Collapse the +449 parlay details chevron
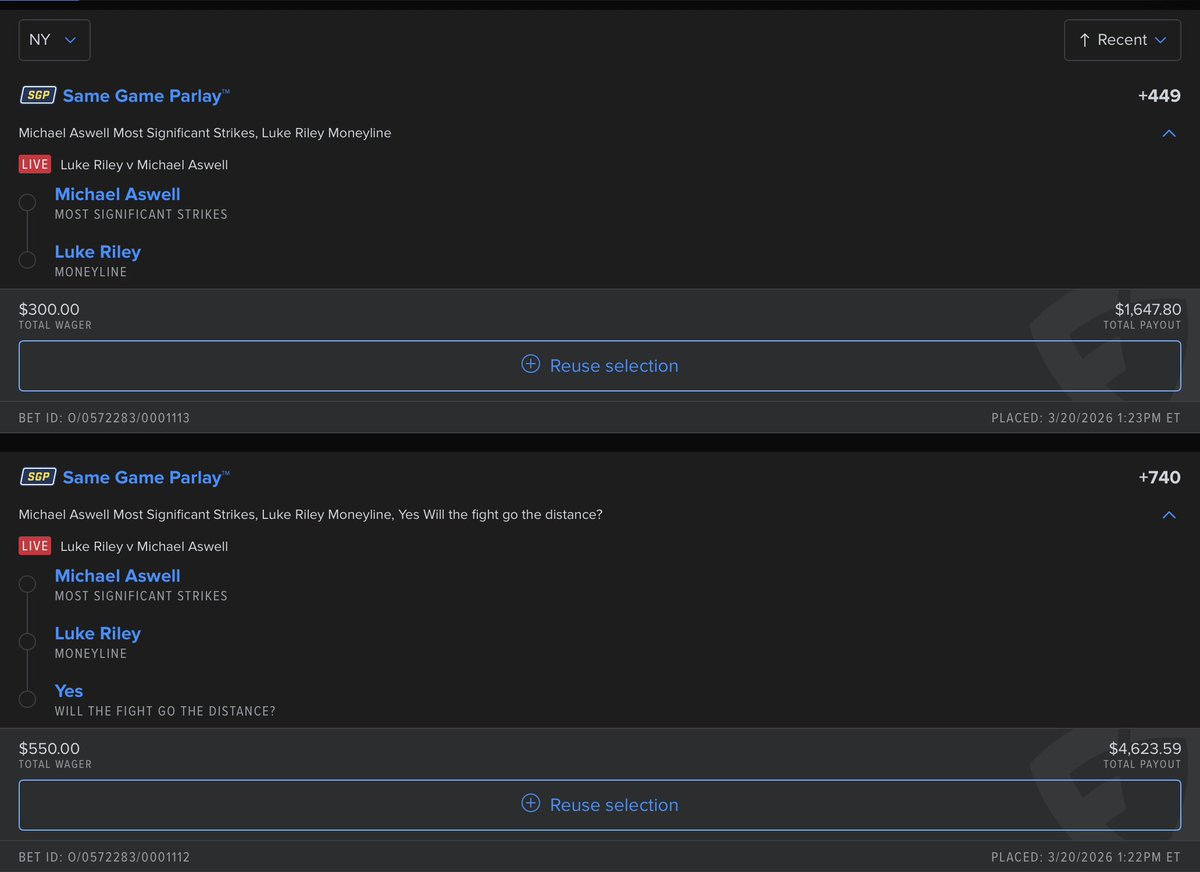This screenshot has height=872, width=1200. 1169,133
